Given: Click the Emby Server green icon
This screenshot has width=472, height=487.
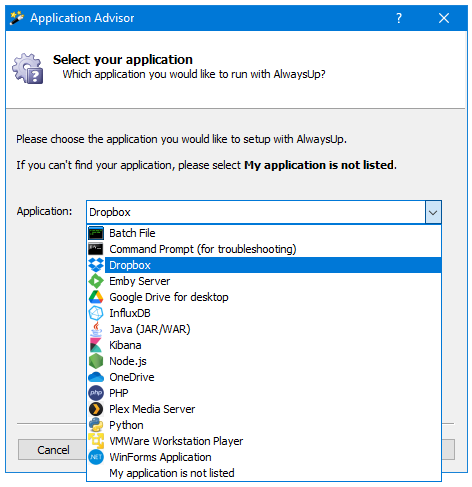Looking at the screenshot, I should point(96,281).
